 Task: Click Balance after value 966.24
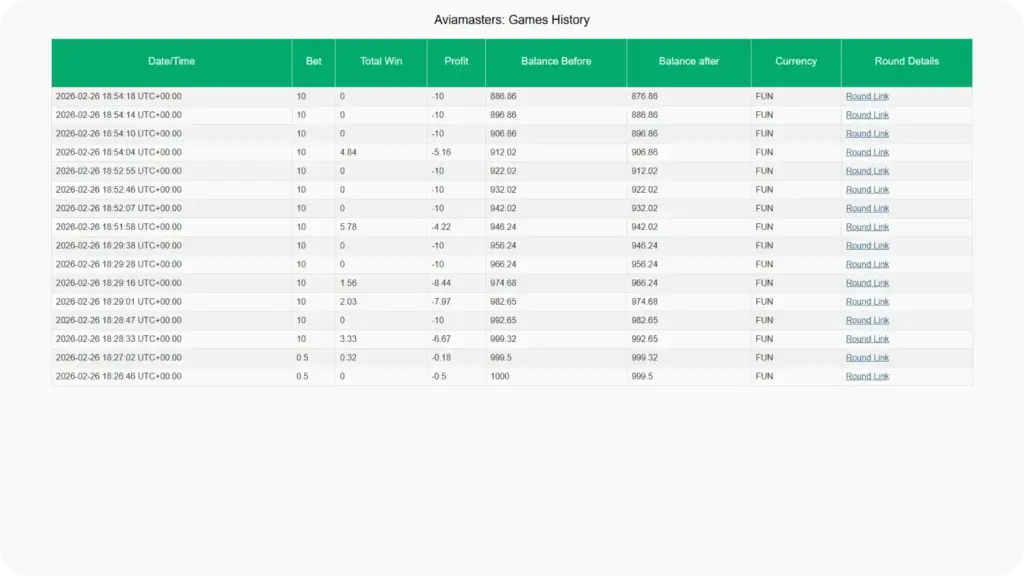point(645,283)
